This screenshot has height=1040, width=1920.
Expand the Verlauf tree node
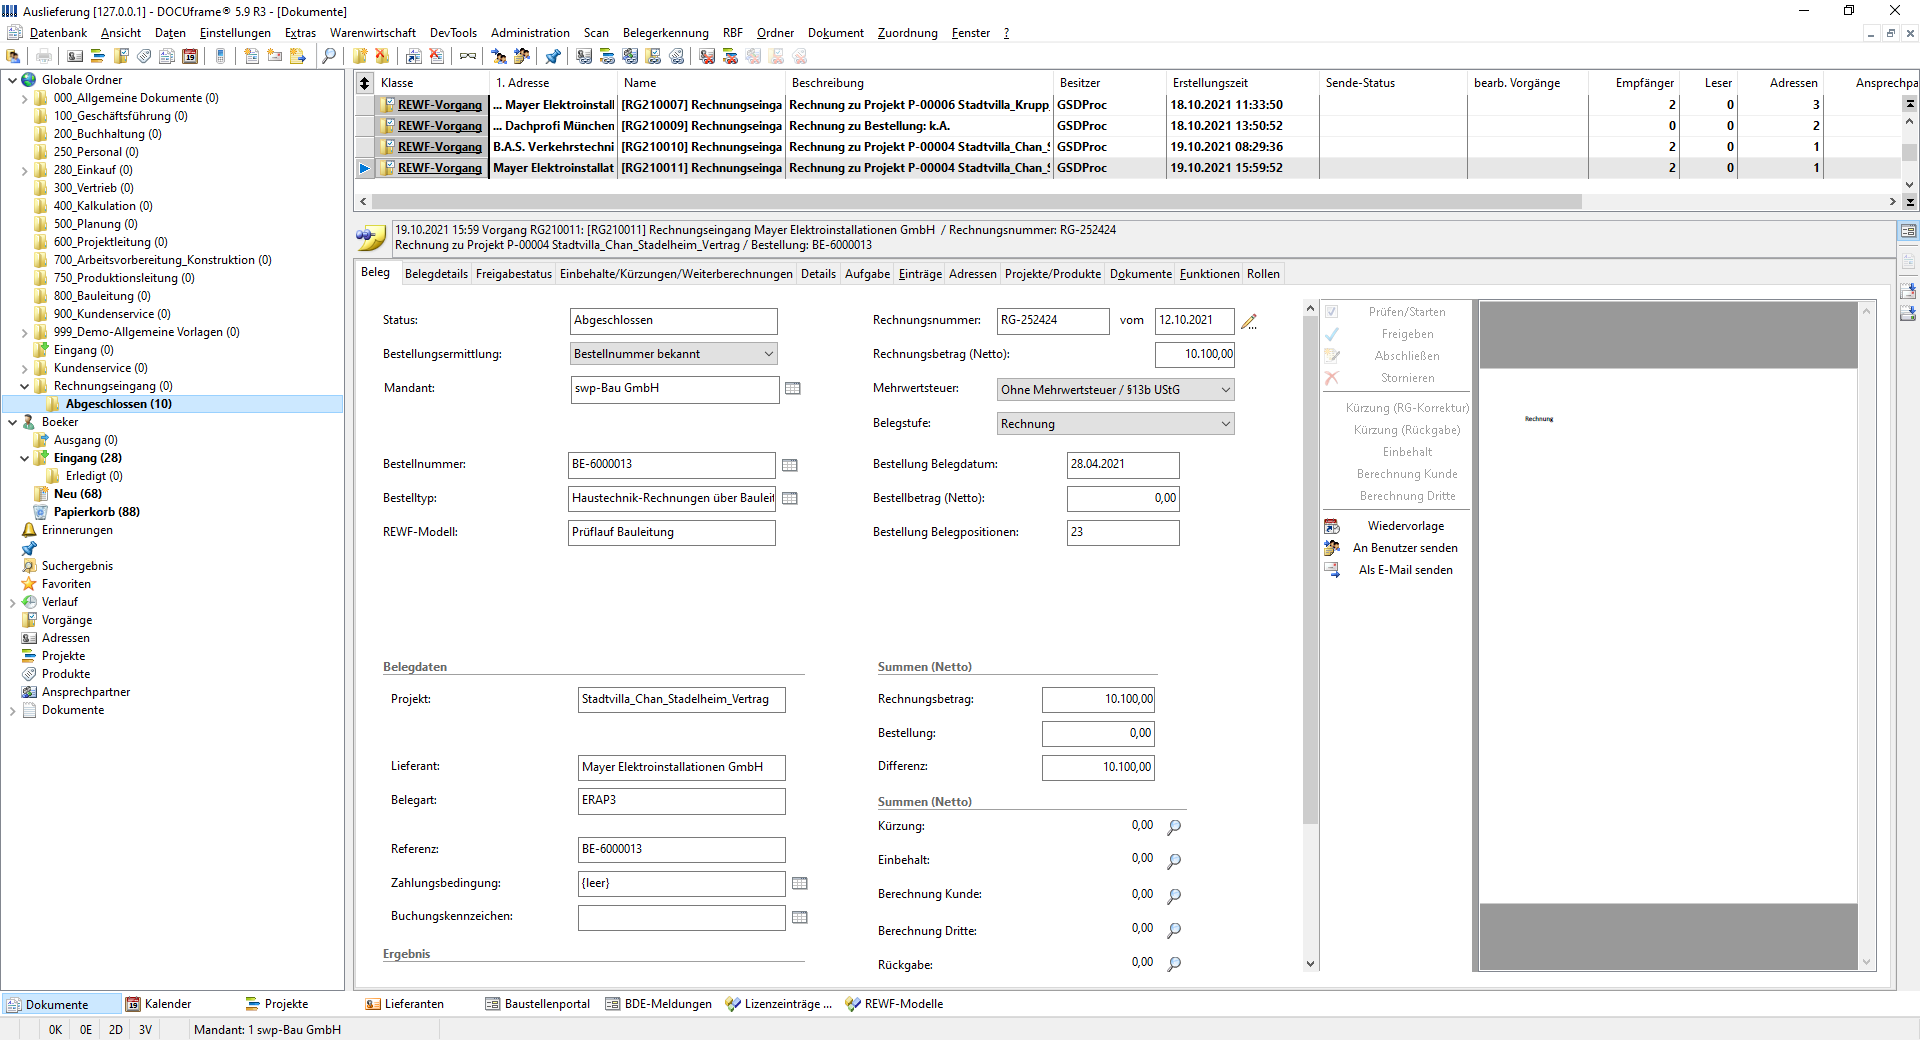tap(12, 602)
